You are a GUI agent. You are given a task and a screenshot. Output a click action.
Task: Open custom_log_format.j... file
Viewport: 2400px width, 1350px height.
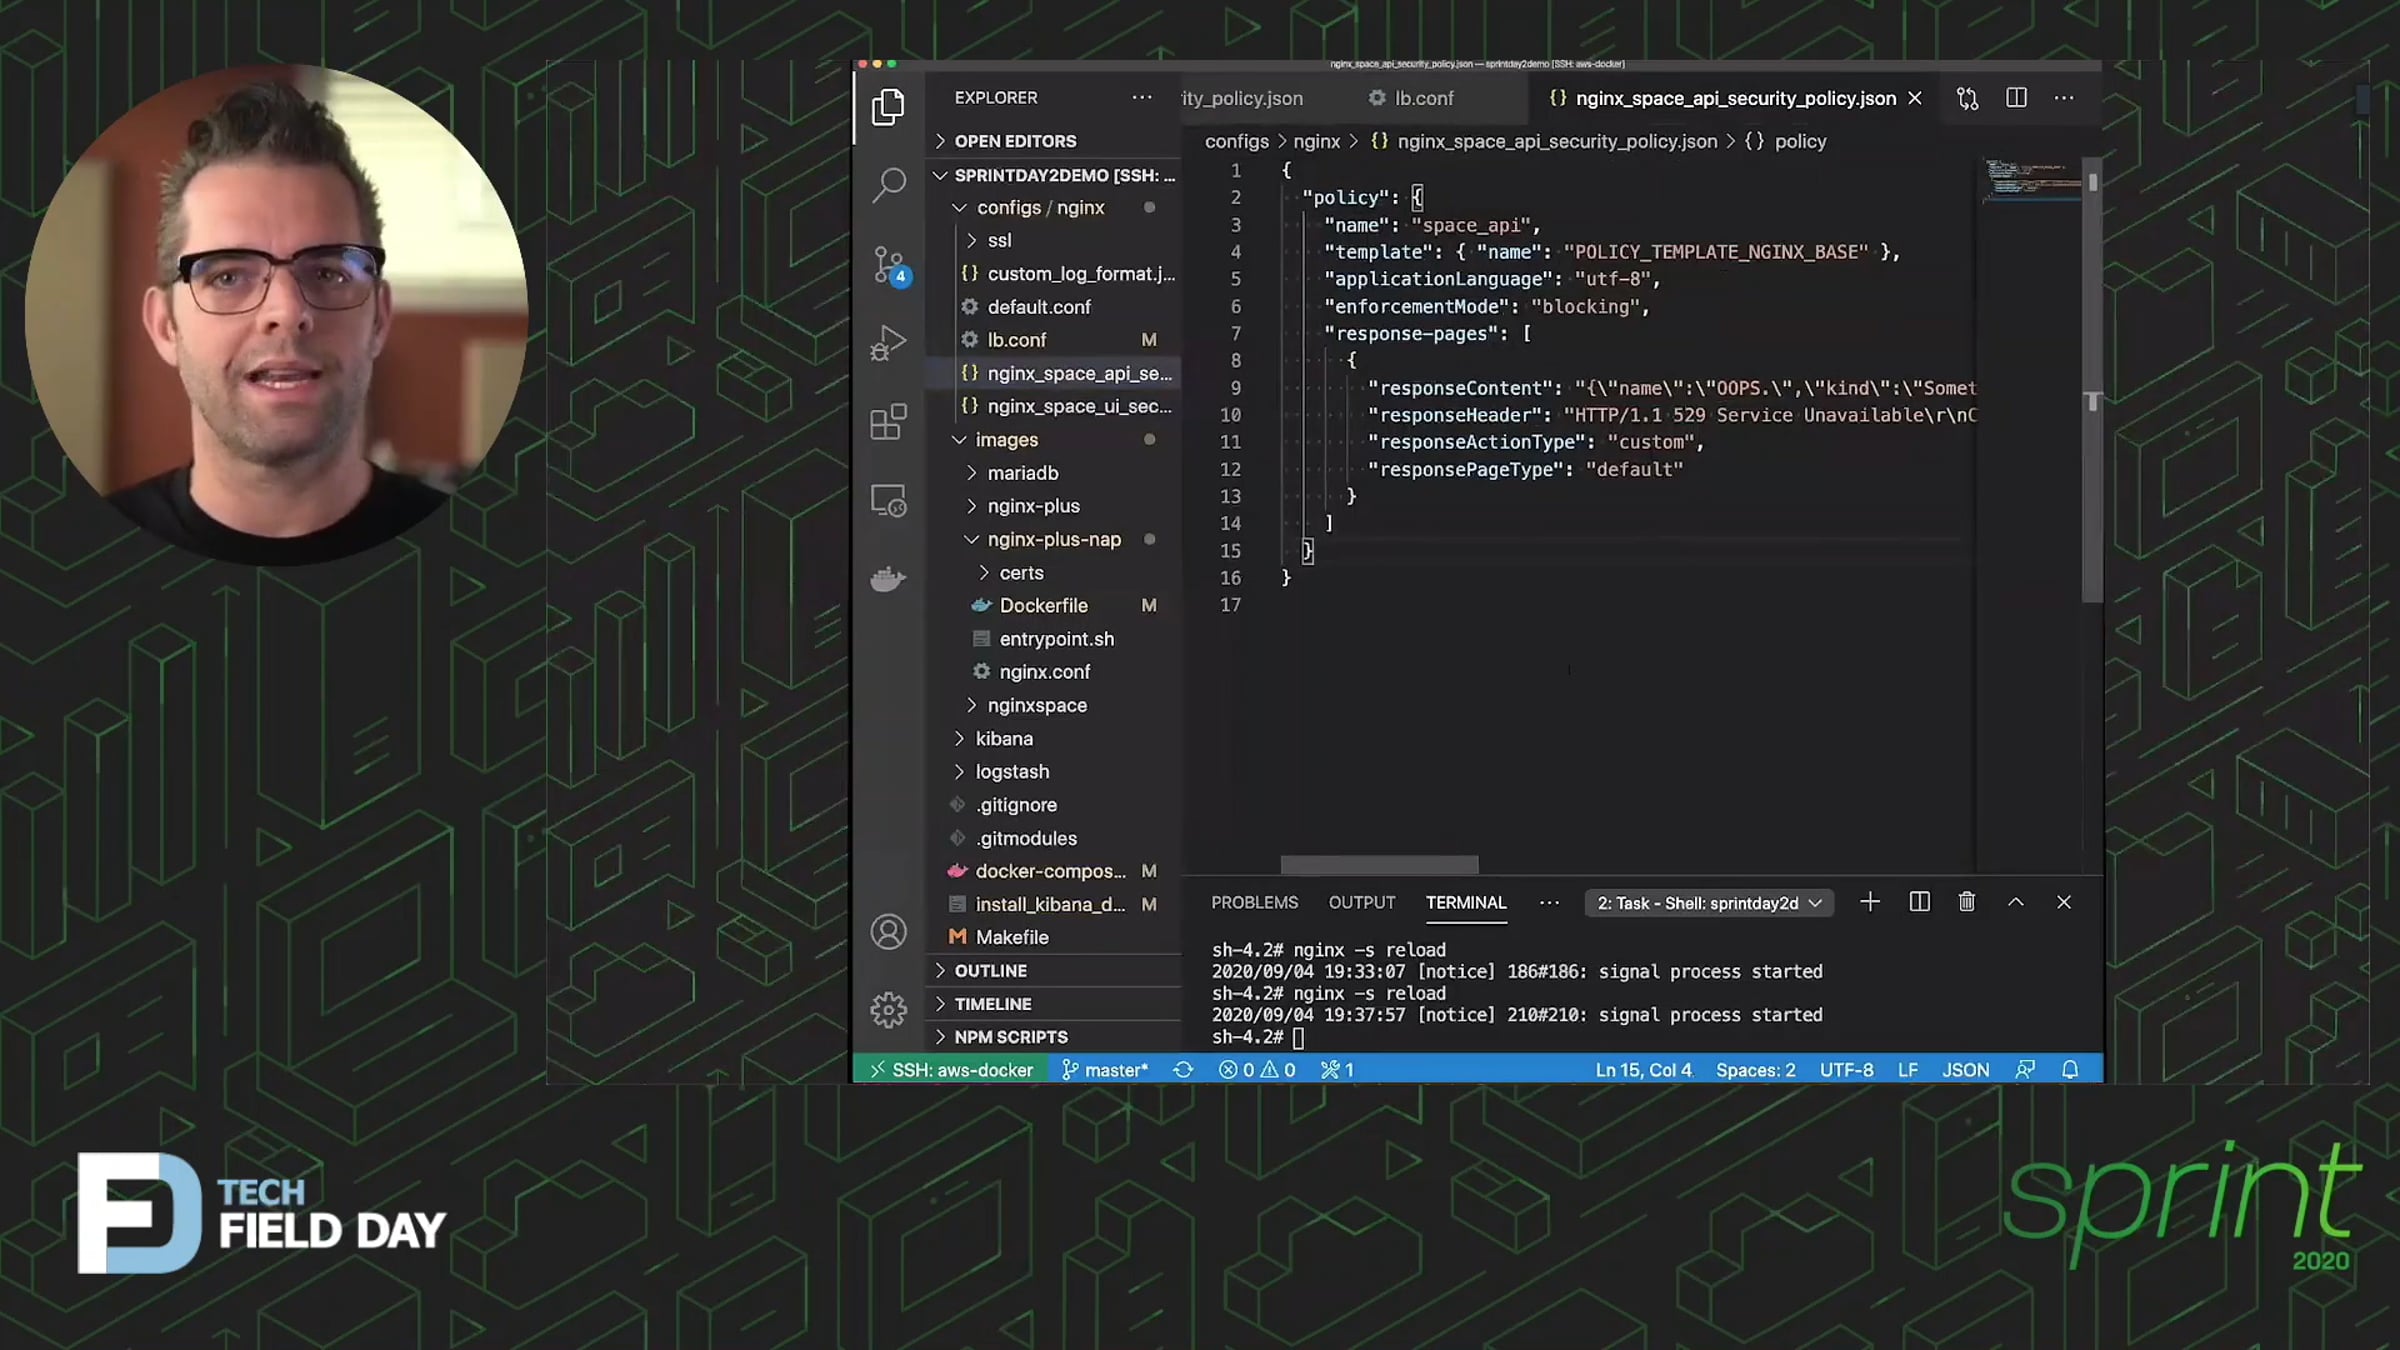[x=1055, y=273]
